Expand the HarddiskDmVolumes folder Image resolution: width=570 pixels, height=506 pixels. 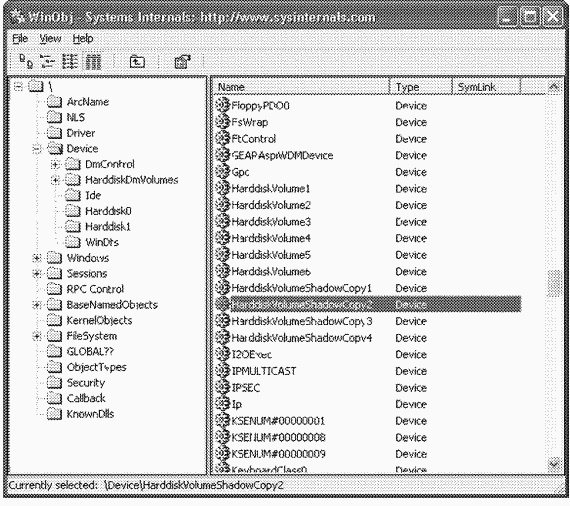pos(55,180)
